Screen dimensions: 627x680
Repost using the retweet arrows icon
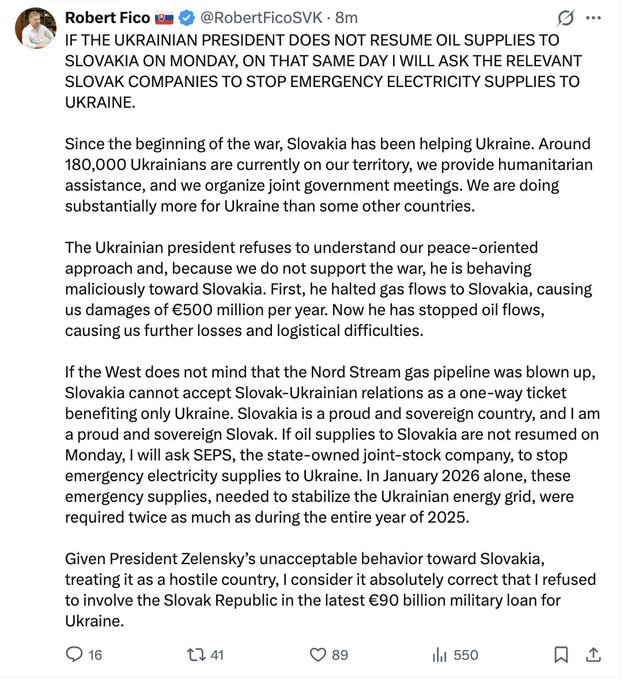pyautogui.click(x=195, y=655)
